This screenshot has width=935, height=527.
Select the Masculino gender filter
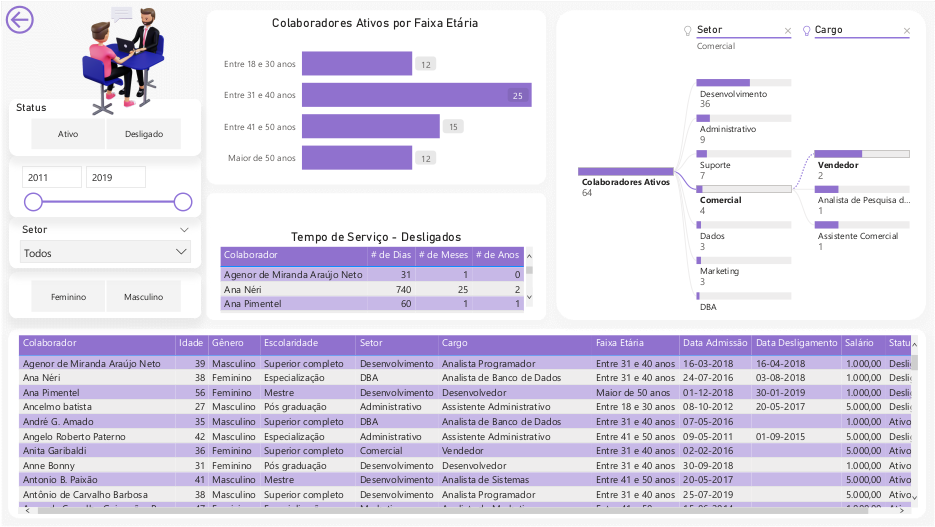pyautogui.click(x=144, y=297)
